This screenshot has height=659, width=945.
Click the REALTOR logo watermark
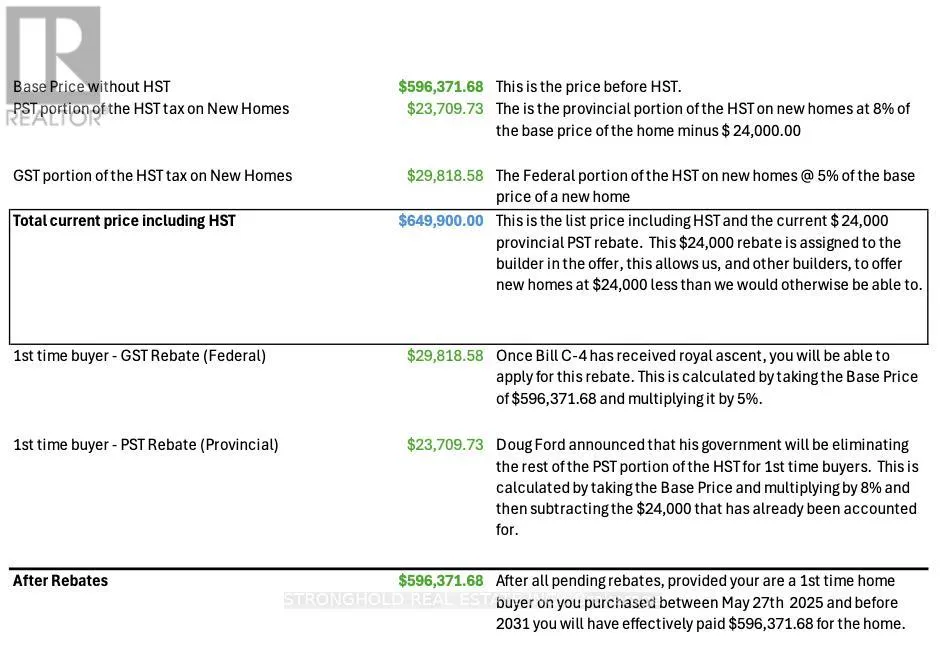pyautogui.click(x=53, y=60)
